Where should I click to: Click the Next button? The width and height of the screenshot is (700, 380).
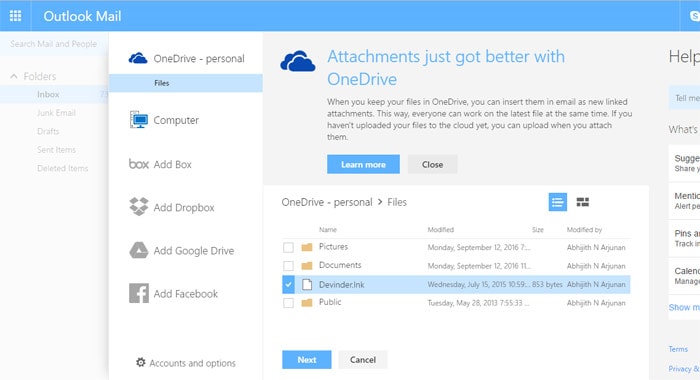coord(307,359)
